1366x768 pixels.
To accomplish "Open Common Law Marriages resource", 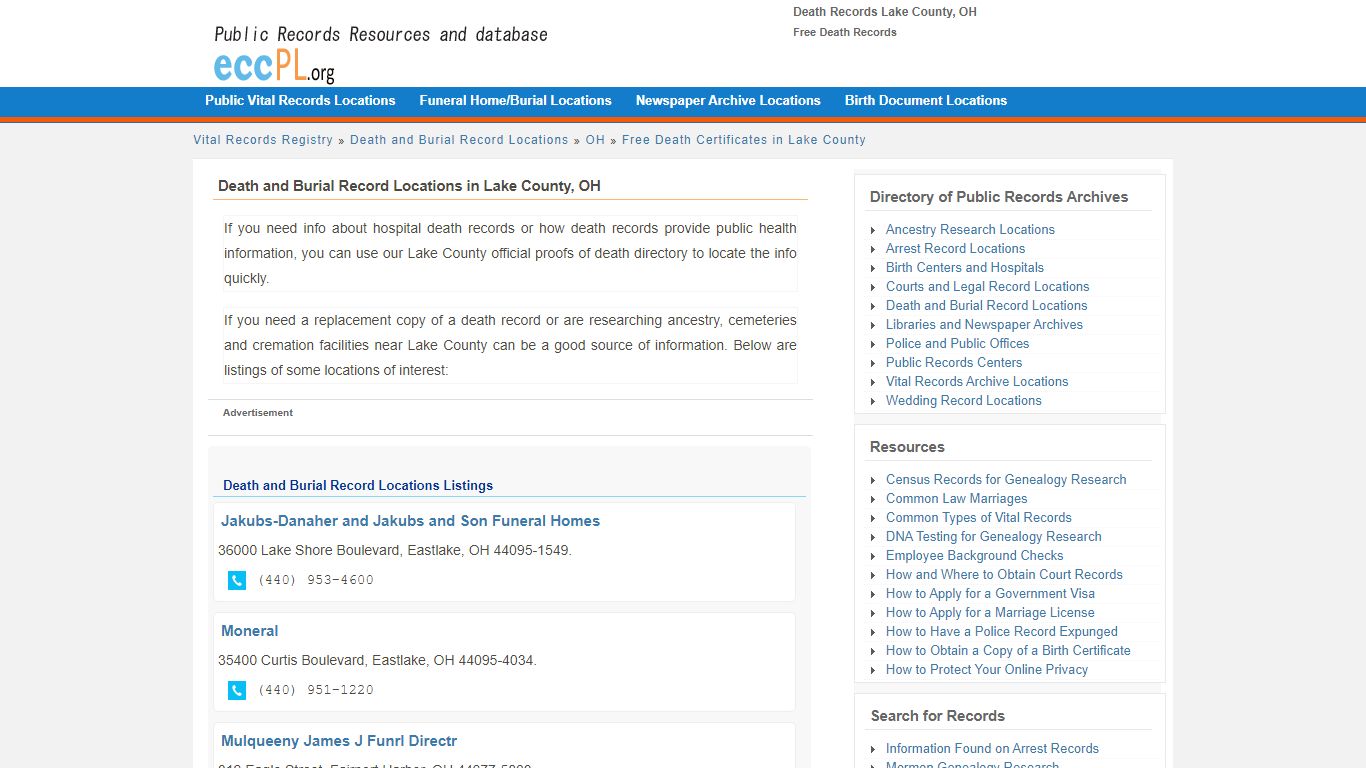I will point(956,498).
